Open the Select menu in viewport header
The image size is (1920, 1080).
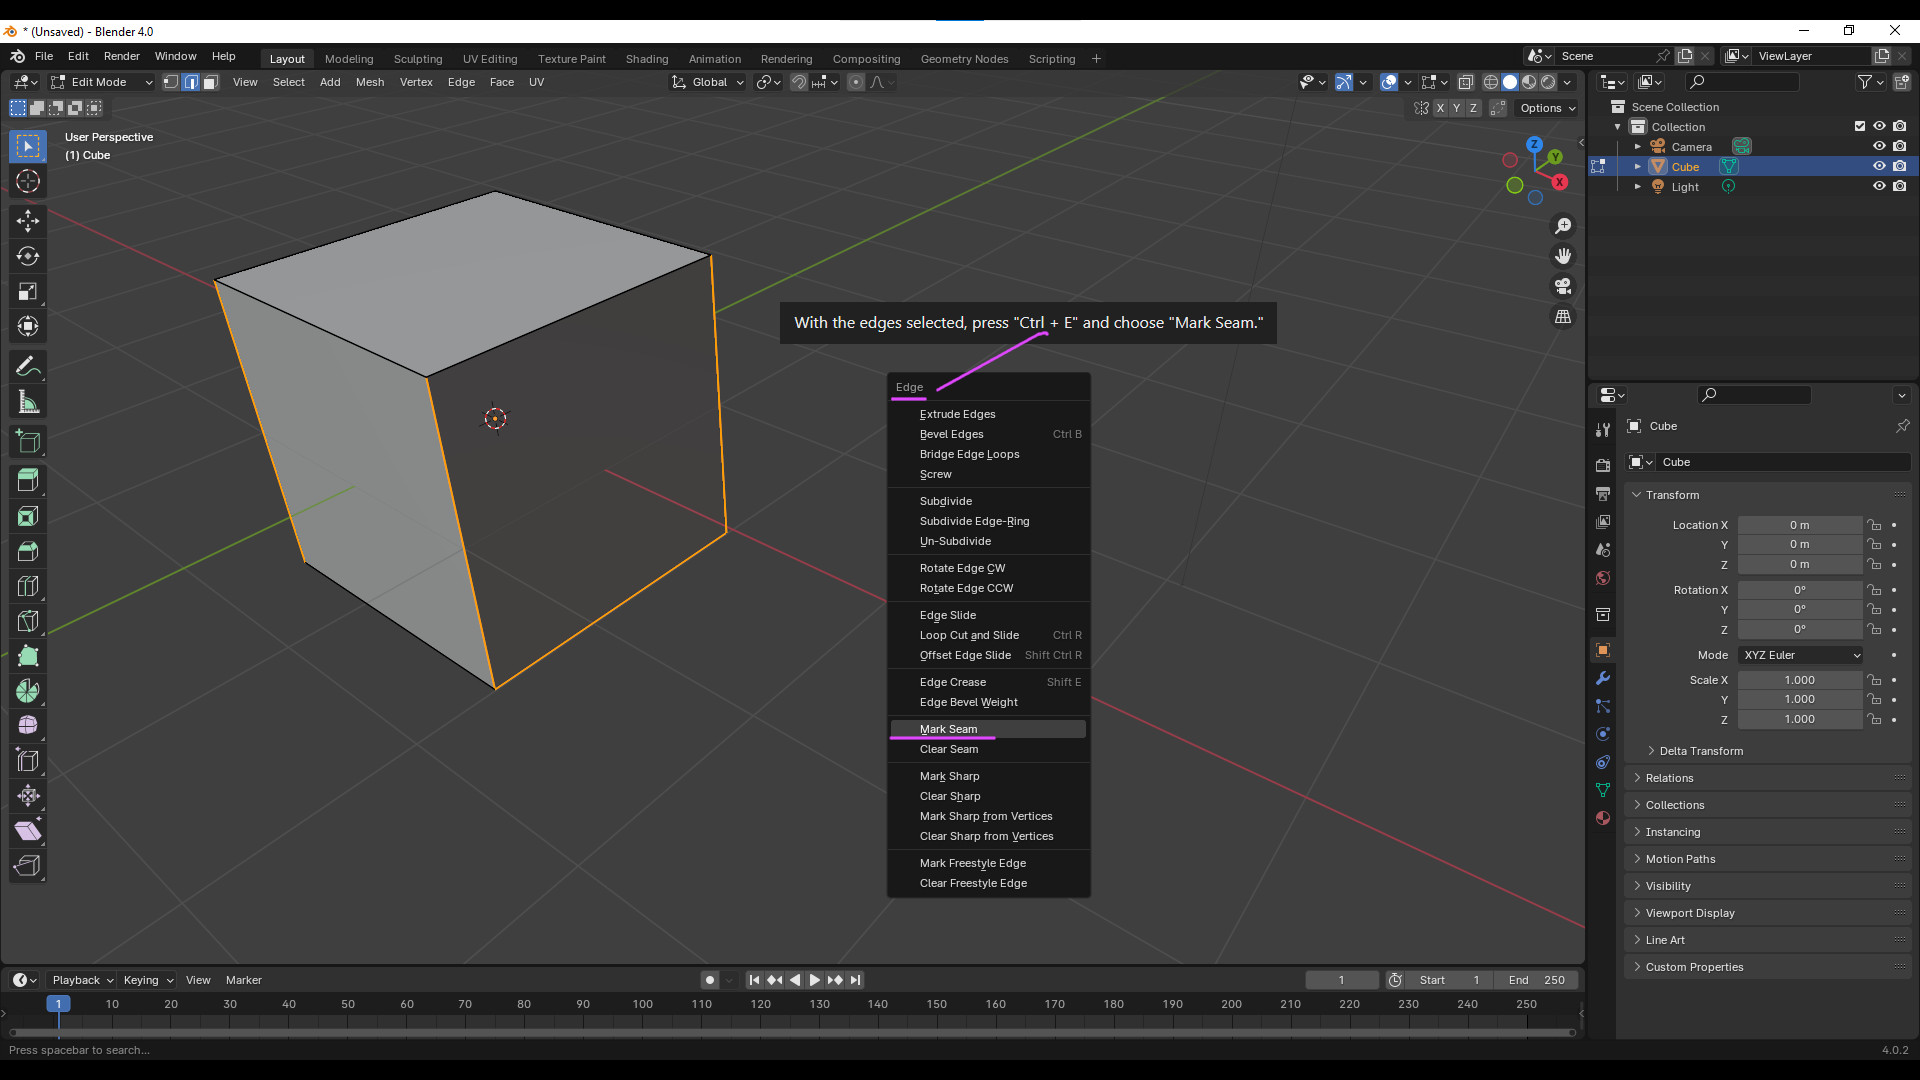coord(289,82)
